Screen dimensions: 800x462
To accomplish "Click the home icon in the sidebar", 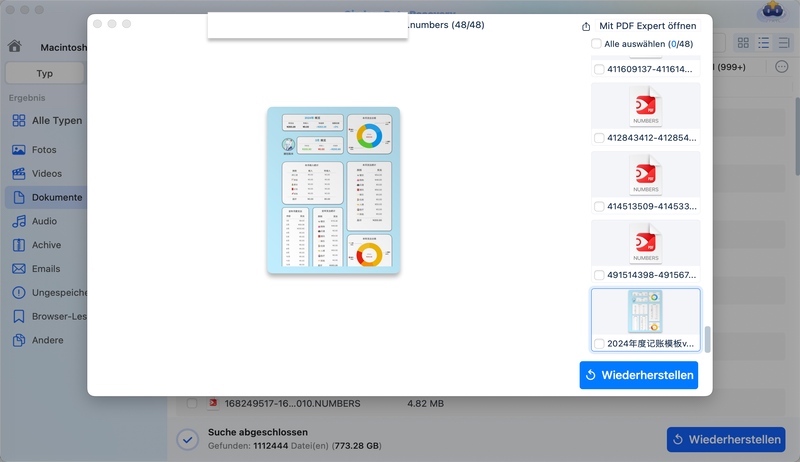I will pyautogui.click(x=15, y=46).
